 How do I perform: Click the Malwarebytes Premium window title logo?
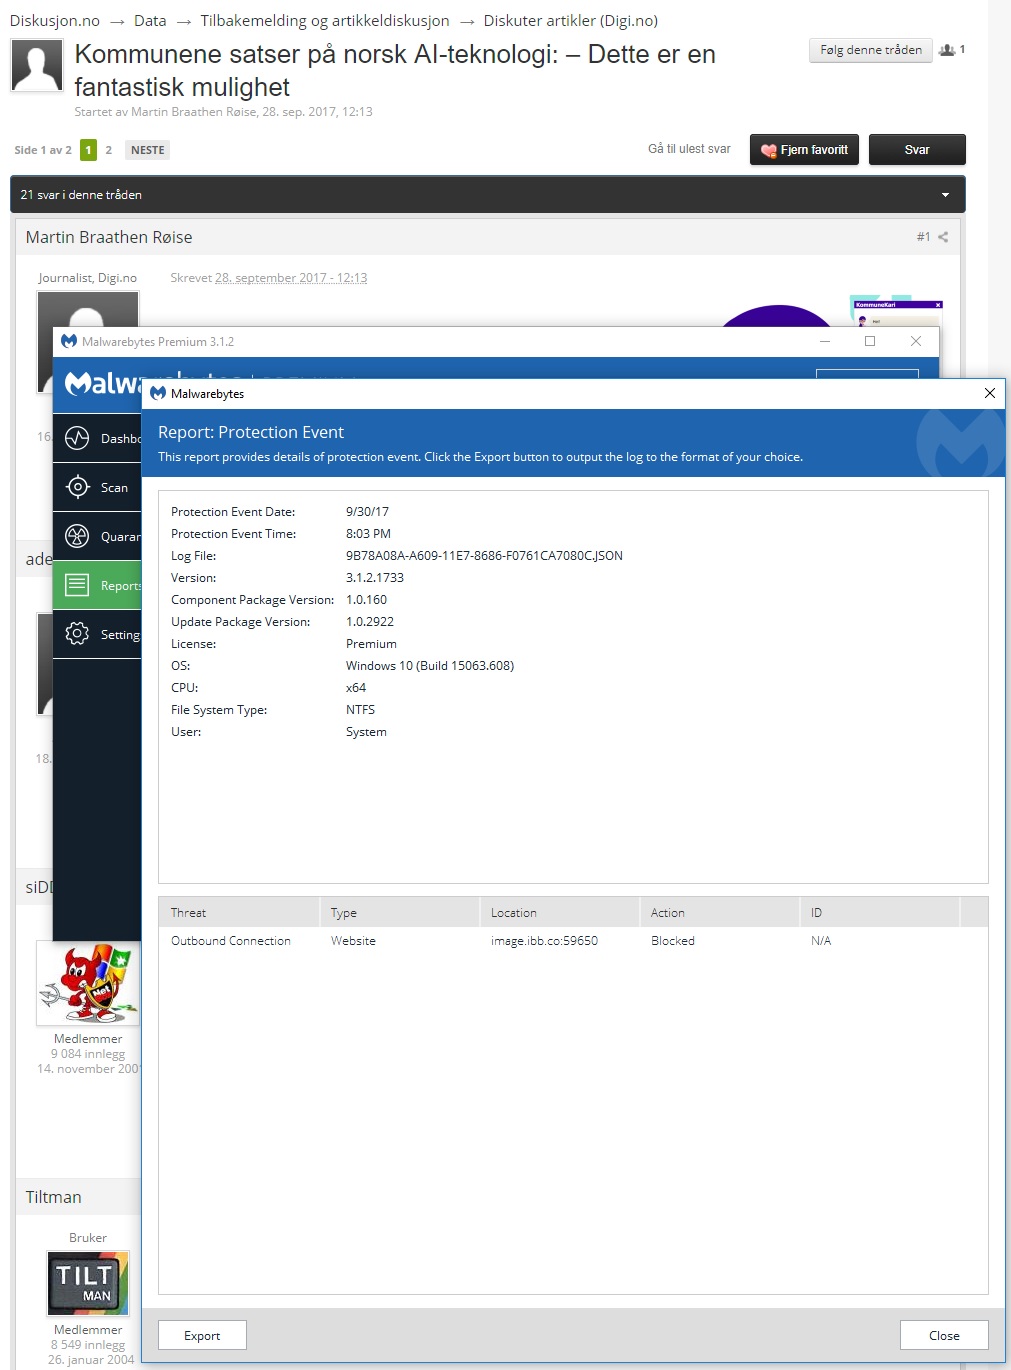click(x=69, y=341)
